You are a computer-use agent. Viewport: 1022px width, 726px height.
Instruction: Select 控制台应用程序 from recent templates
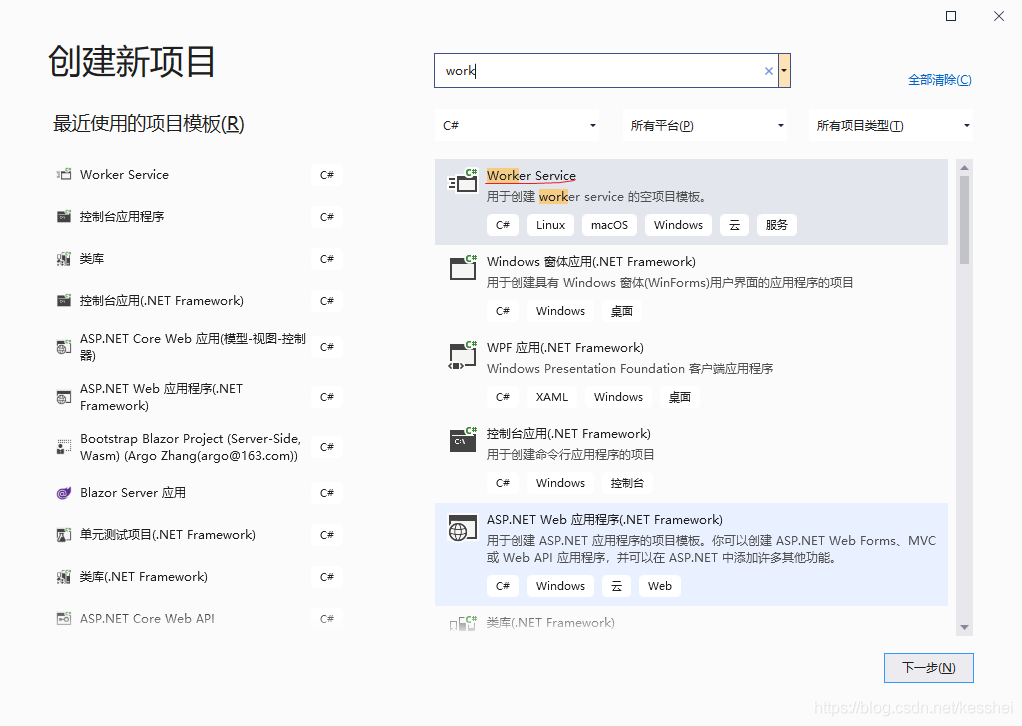[x=198, y=217]
